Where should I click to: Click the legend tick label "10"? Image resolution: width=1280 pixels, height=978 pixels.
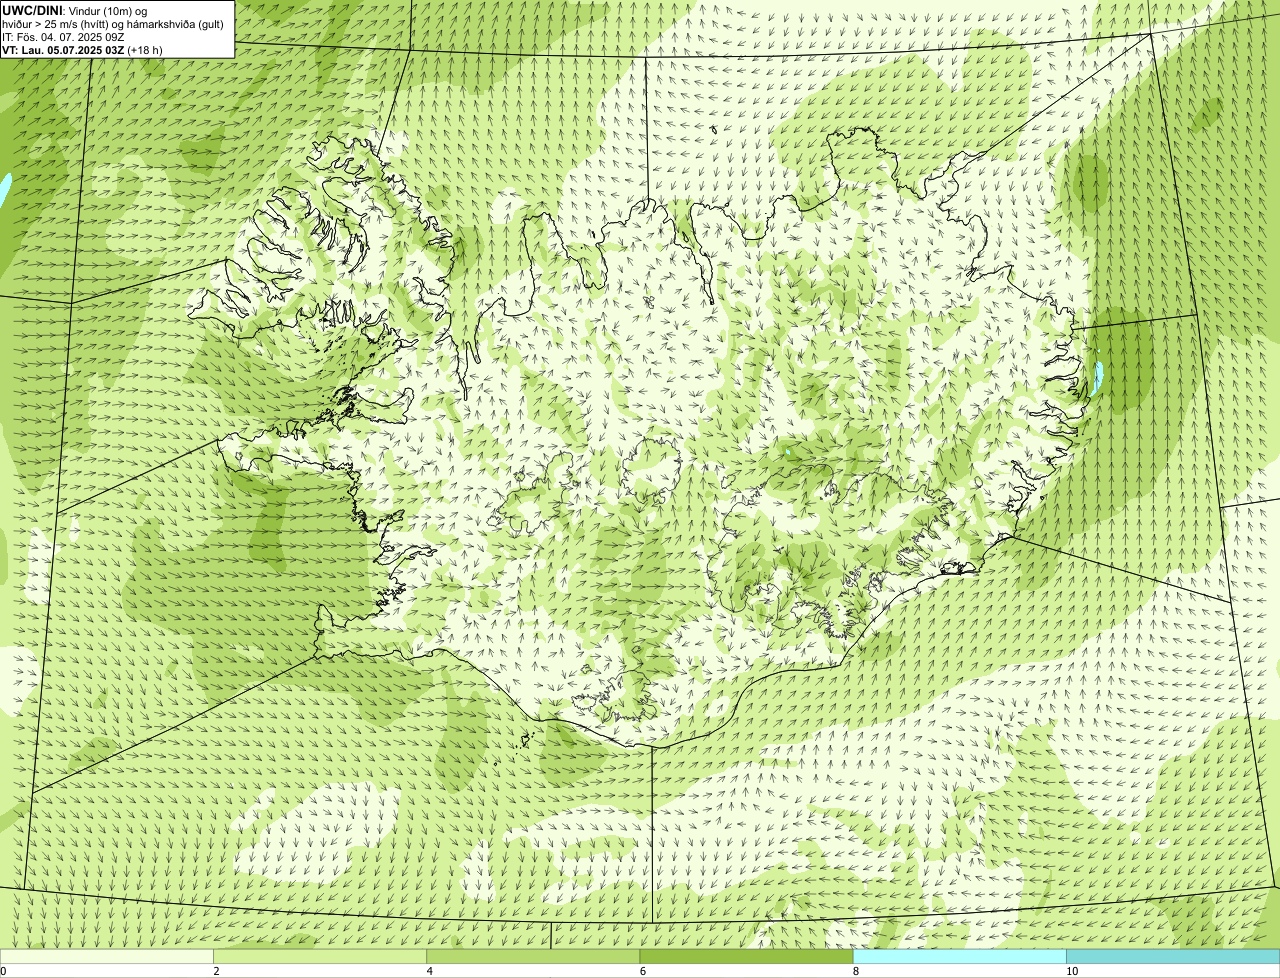pos(1072,971)
